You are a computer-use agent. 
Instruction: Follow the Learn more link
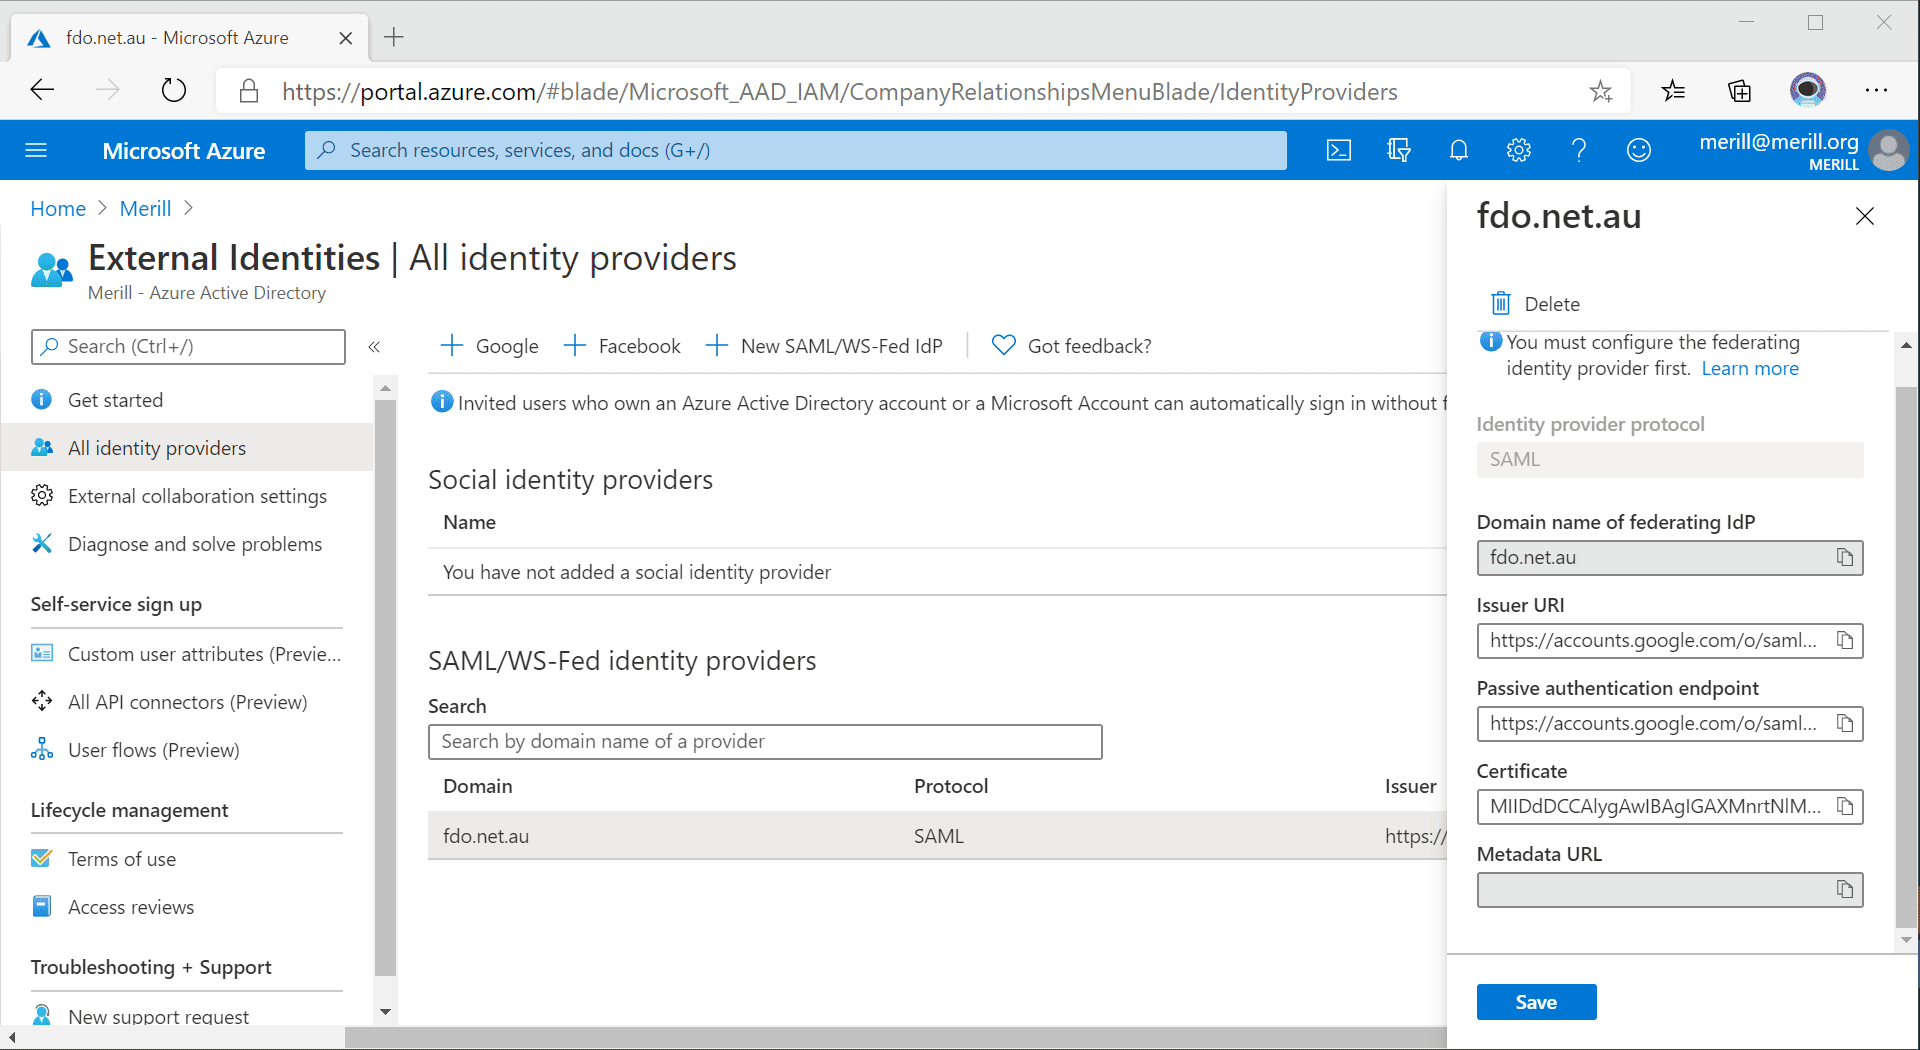[1750, 369]
